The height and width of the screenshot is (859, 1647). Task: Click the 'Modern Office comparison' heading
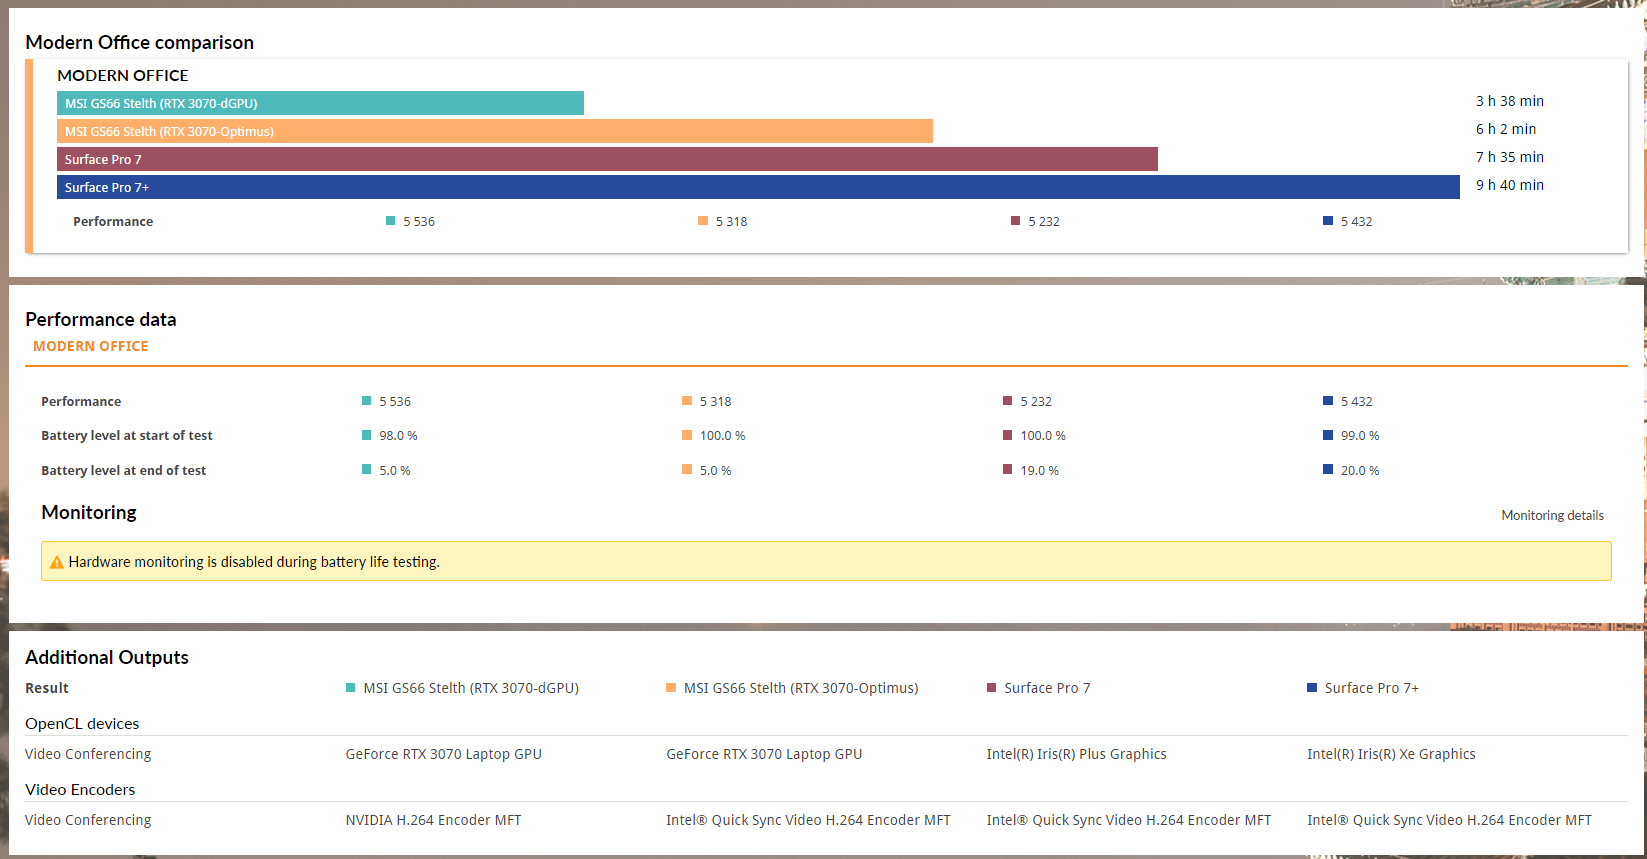140,42
